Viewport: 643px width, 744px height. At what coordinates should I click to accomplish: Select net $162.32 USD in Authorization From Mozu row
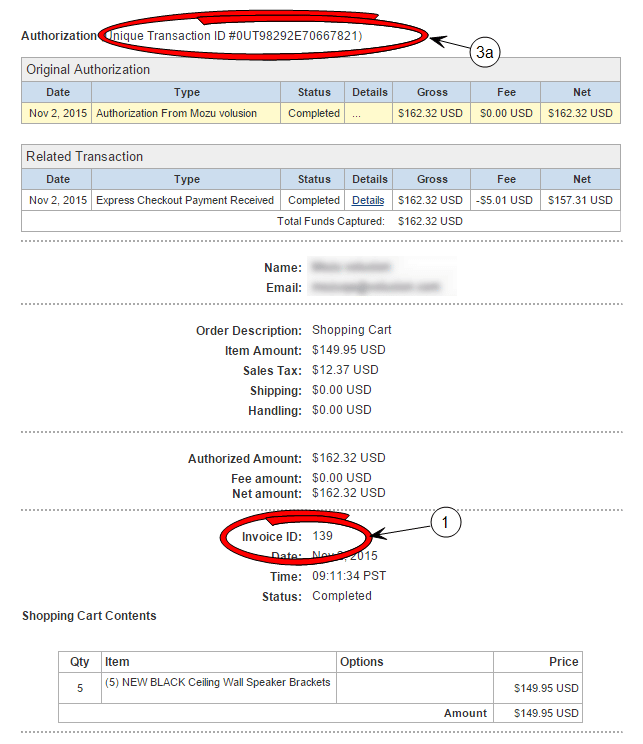pos(580,113)
